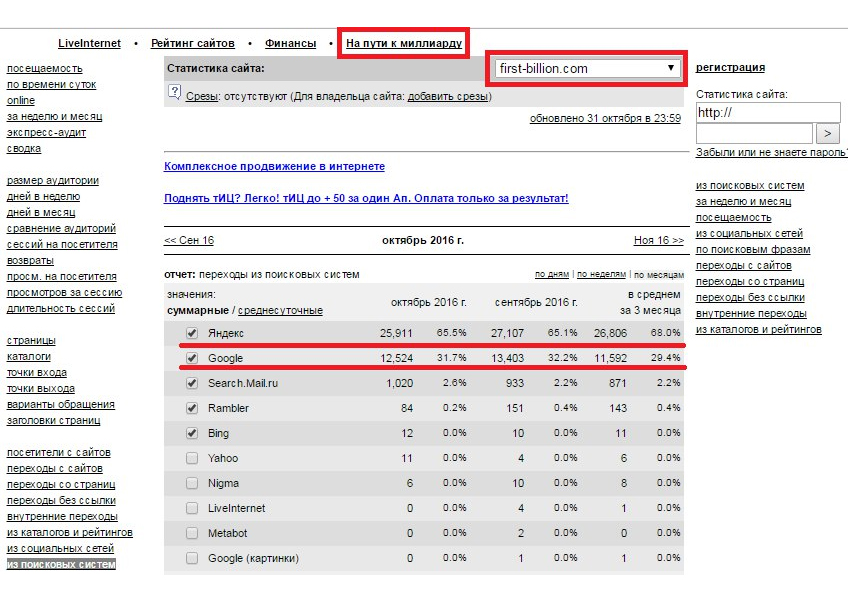Uncheck the Яндекс checkbox
Viewport: 848px width, 602px height.
[191, 333]
